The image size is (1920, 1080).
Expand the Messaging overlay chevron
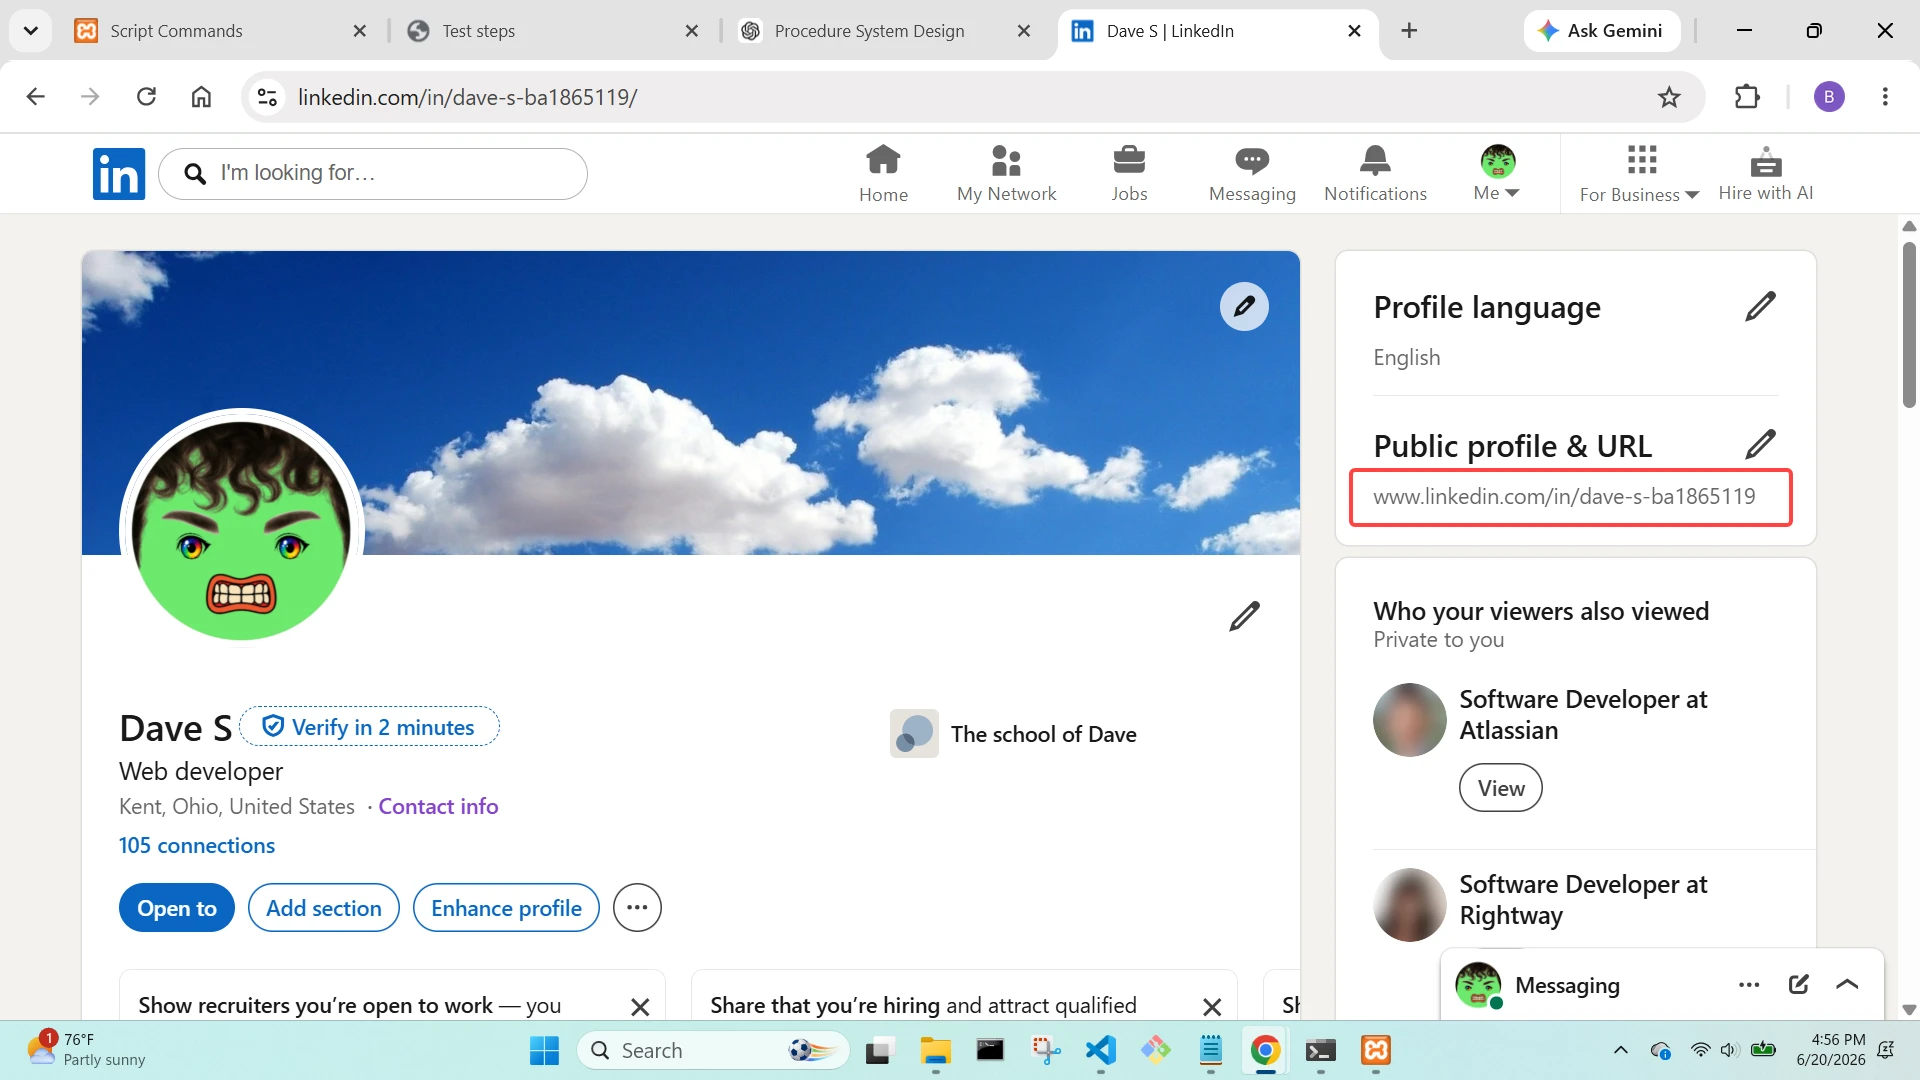(1847, 985)
